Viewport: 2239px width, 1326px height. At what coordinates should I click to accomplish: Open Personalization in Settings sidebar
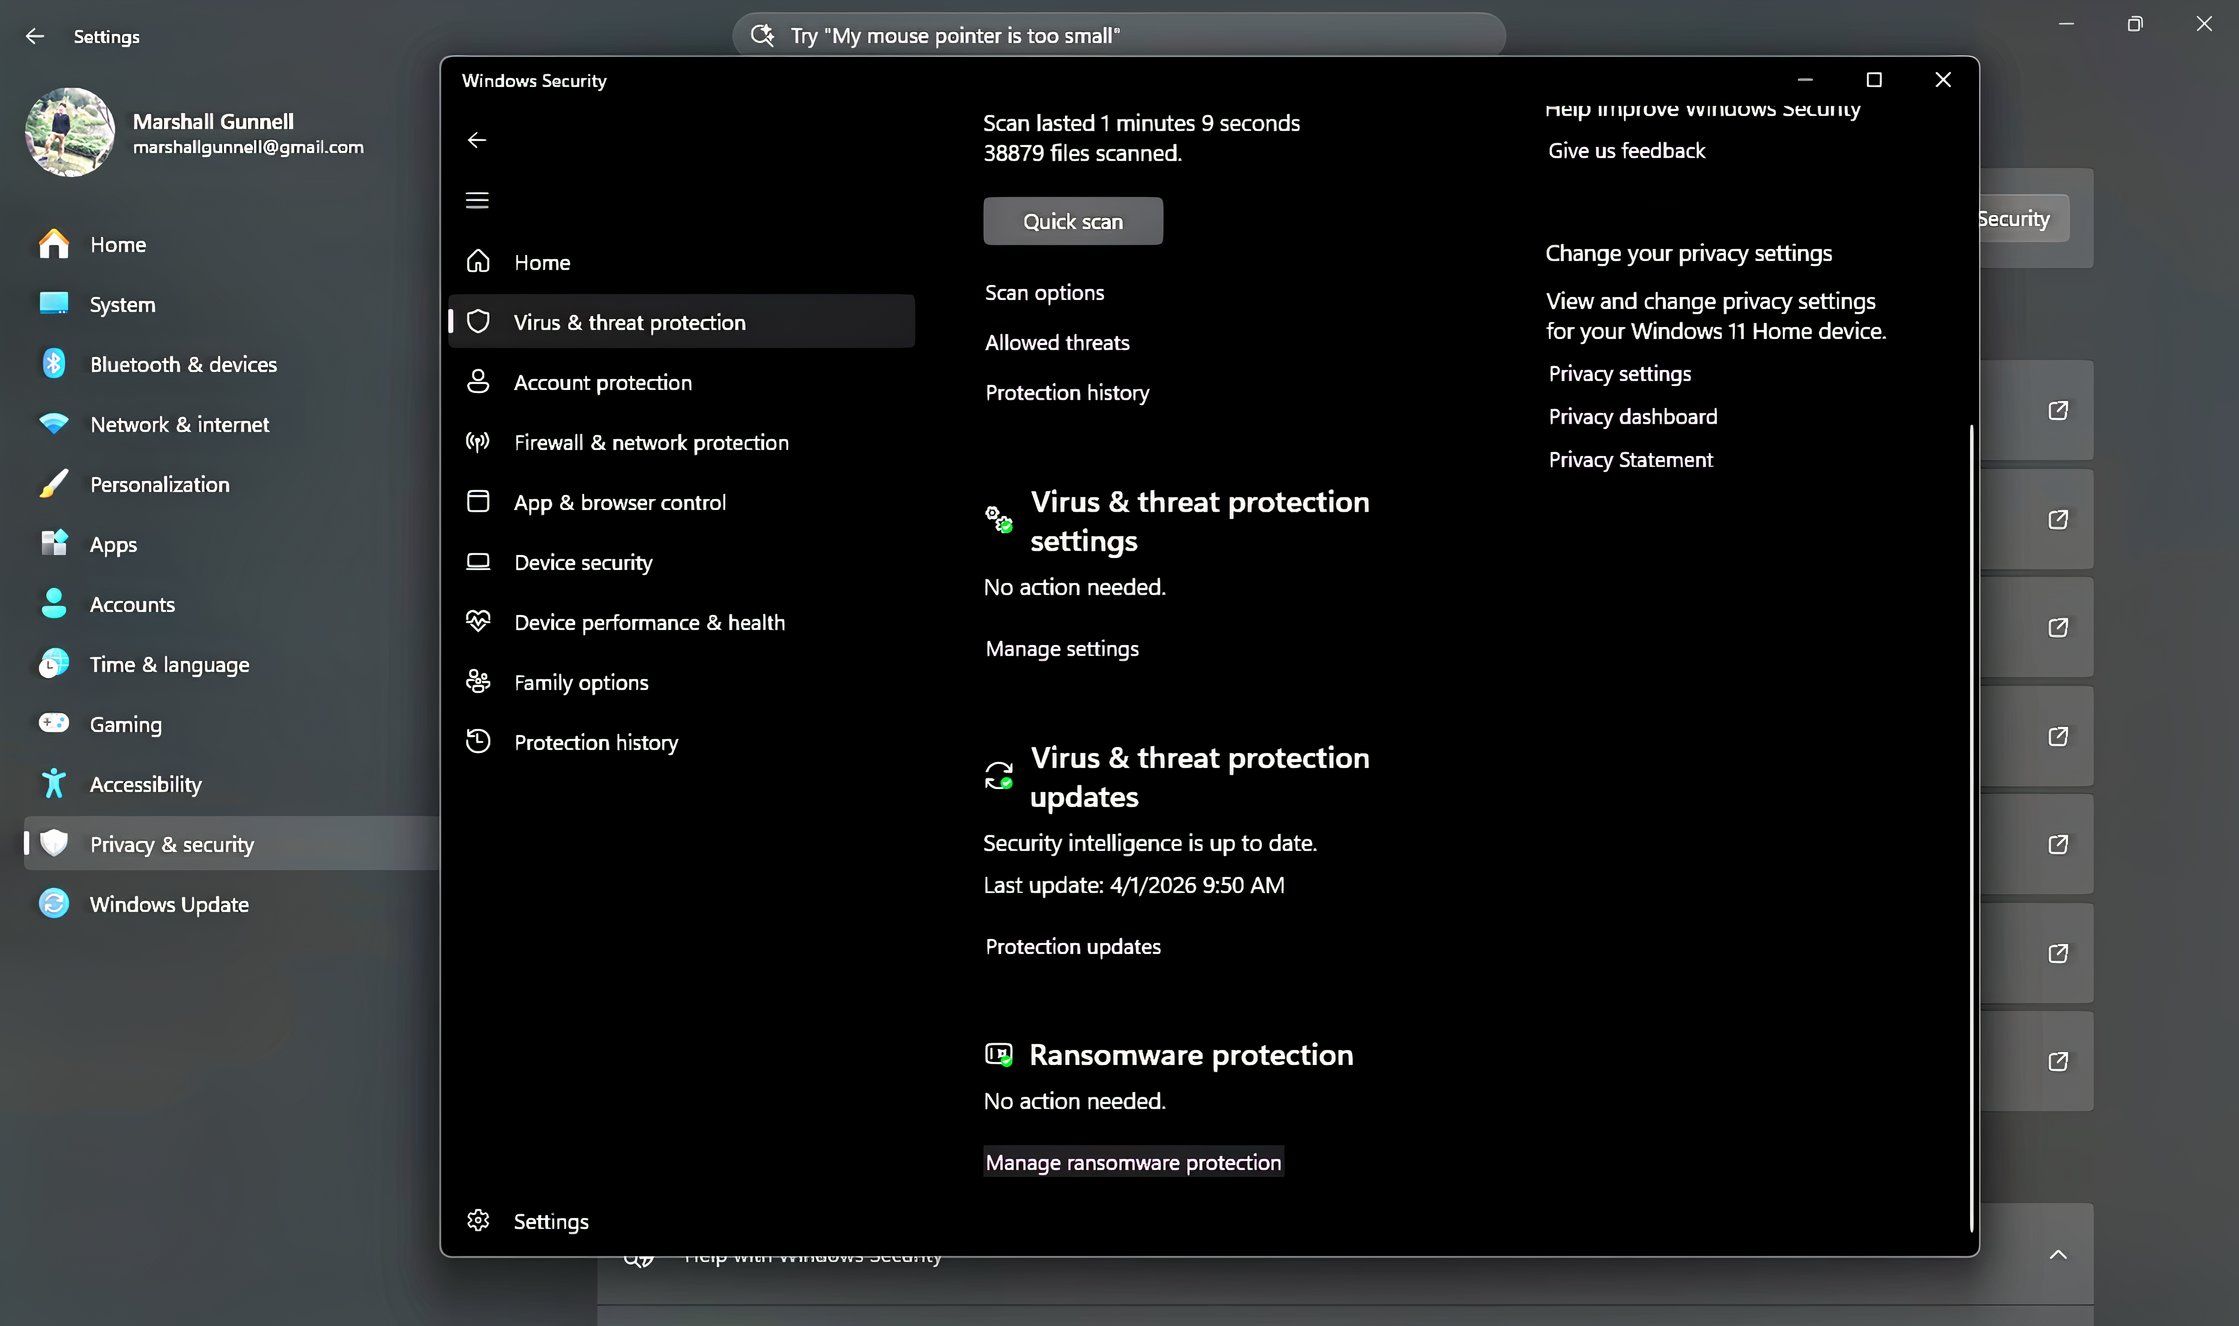click(x=159, y=484)
